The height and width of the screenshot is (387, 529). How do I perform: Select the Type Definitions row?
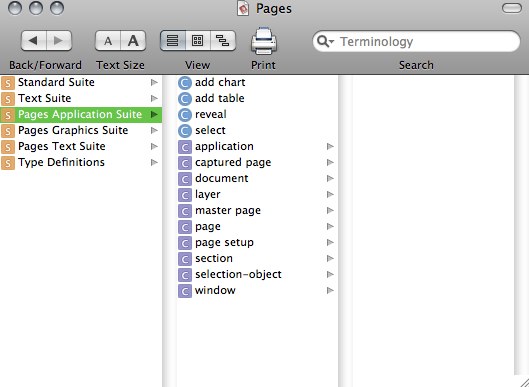tap(81, 162)
